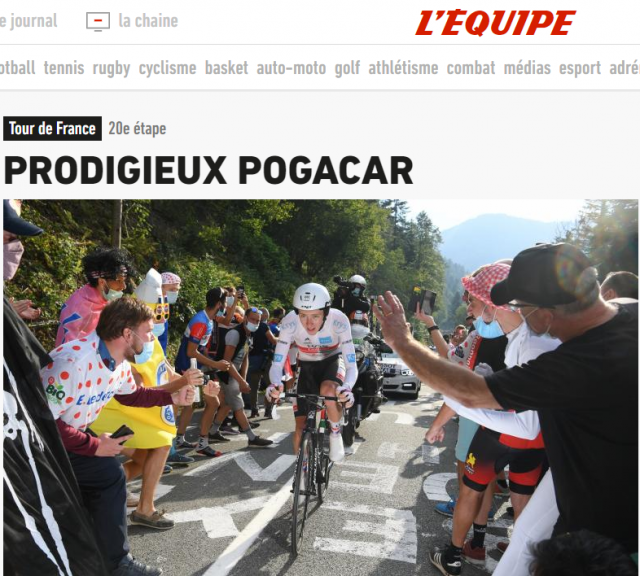Select the golf menu item

point(347,69)
